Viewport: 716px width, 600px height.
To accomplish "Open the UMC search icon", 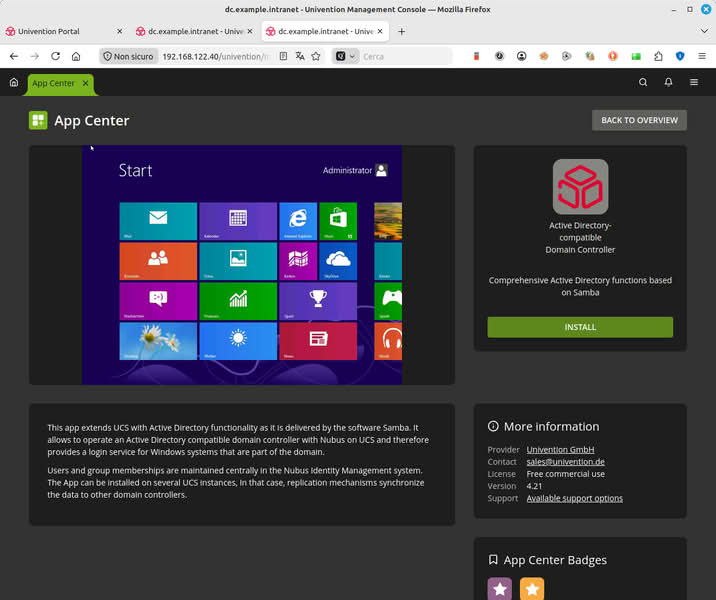I will pos(643,82).
